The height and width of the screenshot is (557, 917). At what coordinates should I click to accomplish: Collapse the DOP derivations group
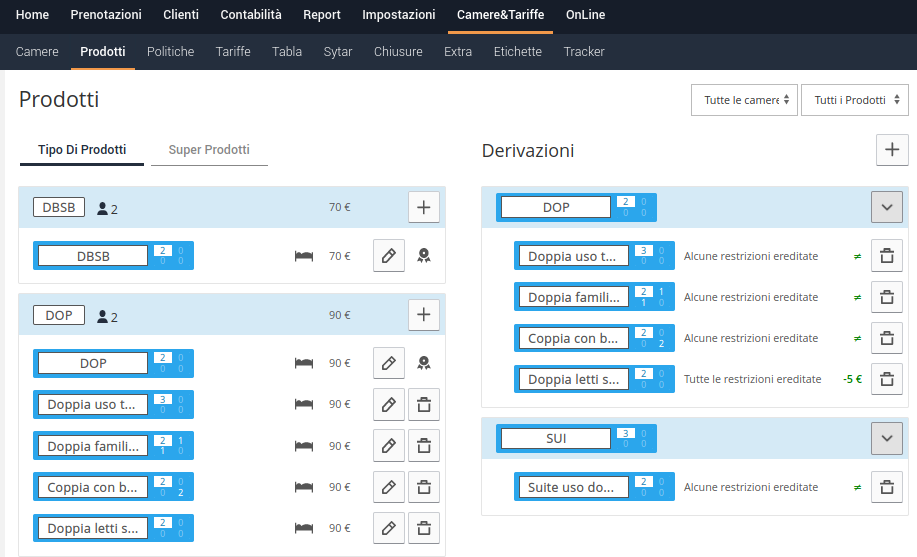[x=887, y=207]
